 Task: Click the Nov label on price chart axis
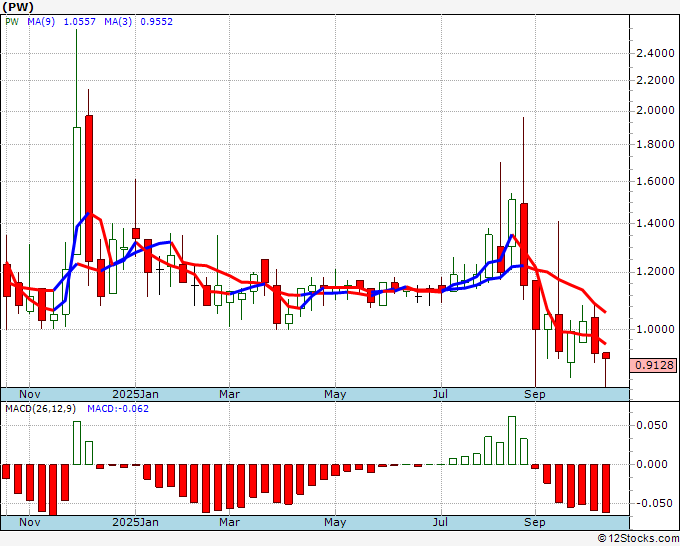tap(31, 394)
